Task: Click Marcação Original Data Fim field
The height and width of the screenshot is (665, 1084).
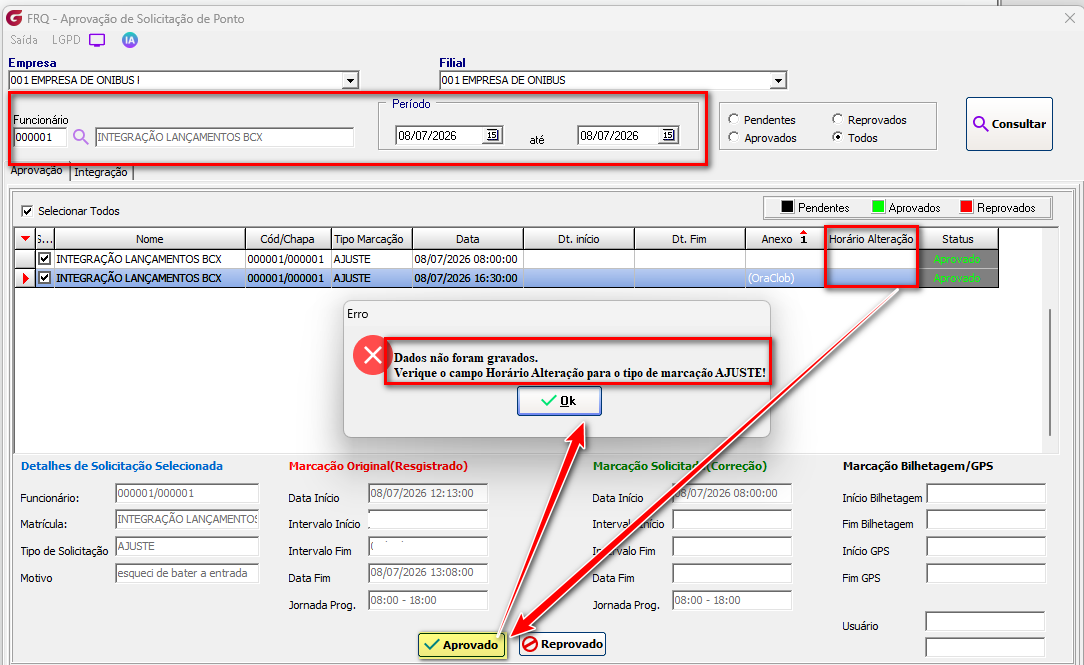Action: (x=428, y=573)
